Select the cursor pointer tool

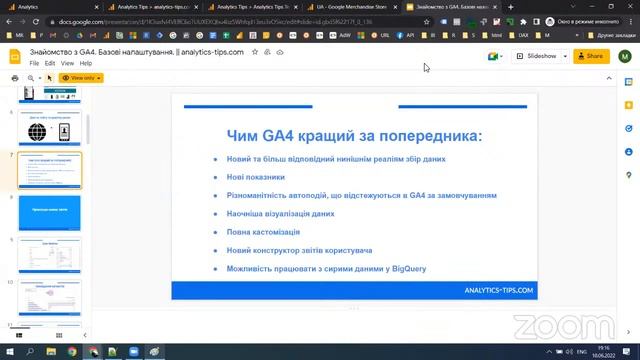[50, 78]
